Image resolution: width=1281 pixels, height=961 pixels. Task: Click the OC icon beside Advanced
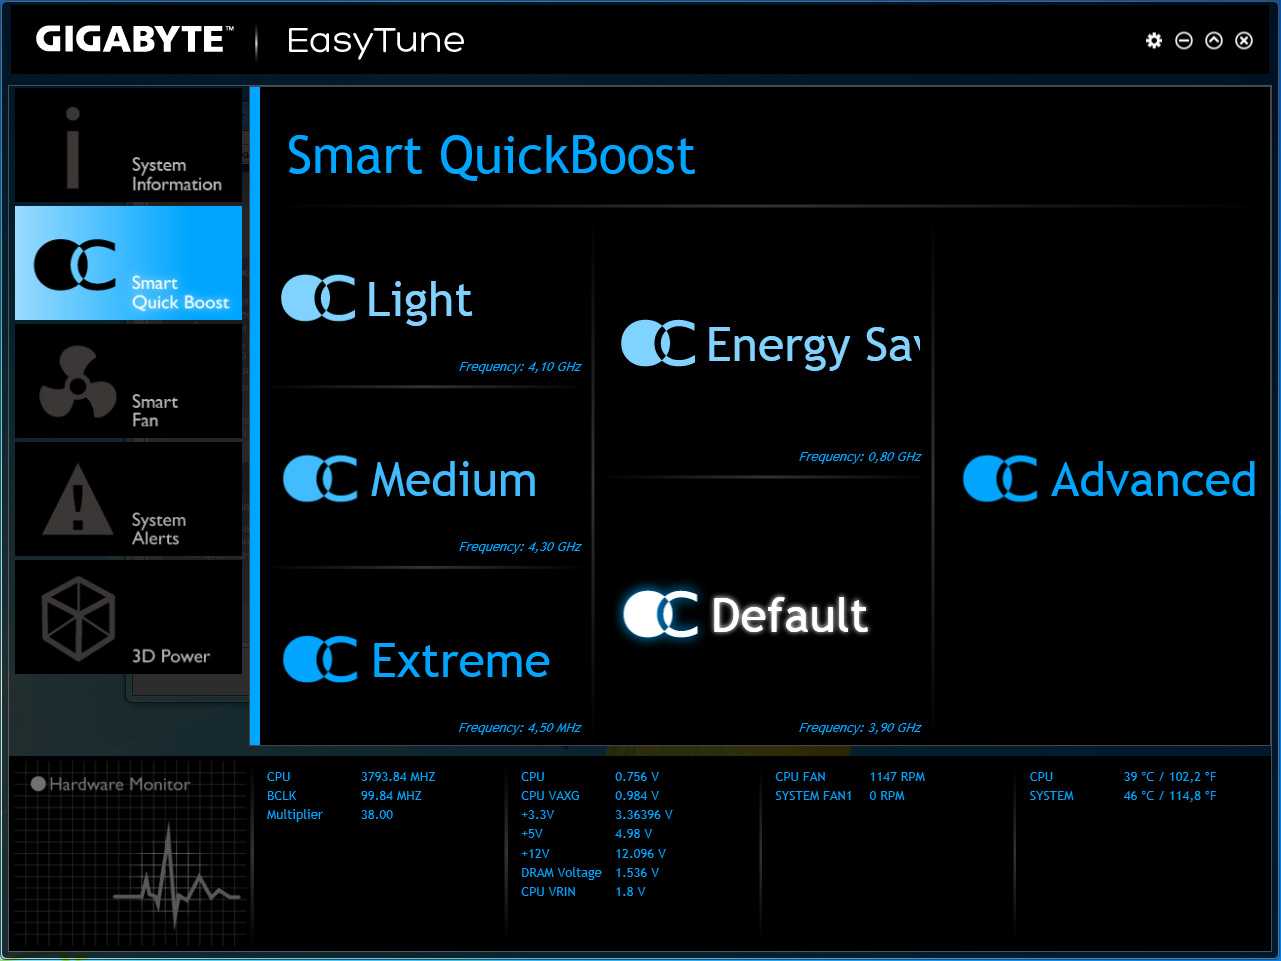[x=1000, y=479]
